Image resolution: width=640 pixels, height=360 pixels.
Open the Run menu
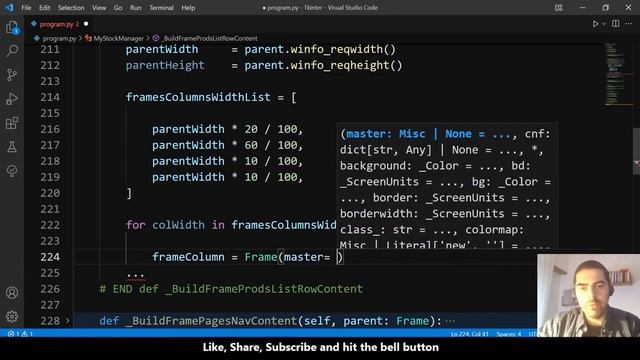(136, 8)
